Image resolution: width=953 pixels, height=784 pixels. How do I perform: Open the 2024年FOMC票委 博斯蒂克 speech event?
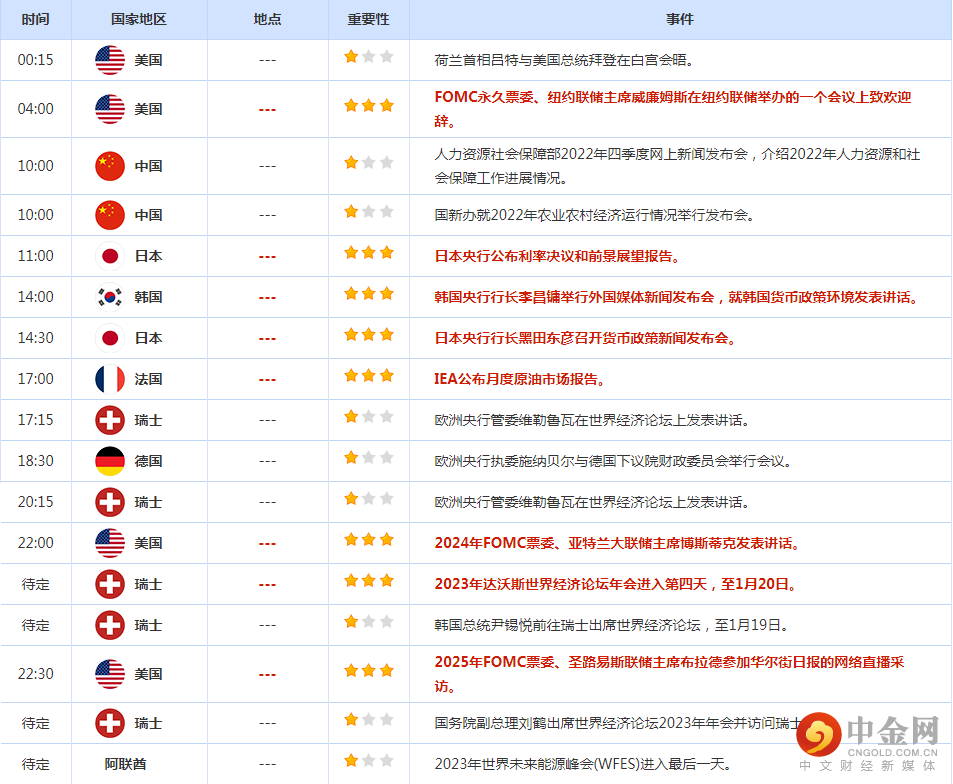pos(616,543)
